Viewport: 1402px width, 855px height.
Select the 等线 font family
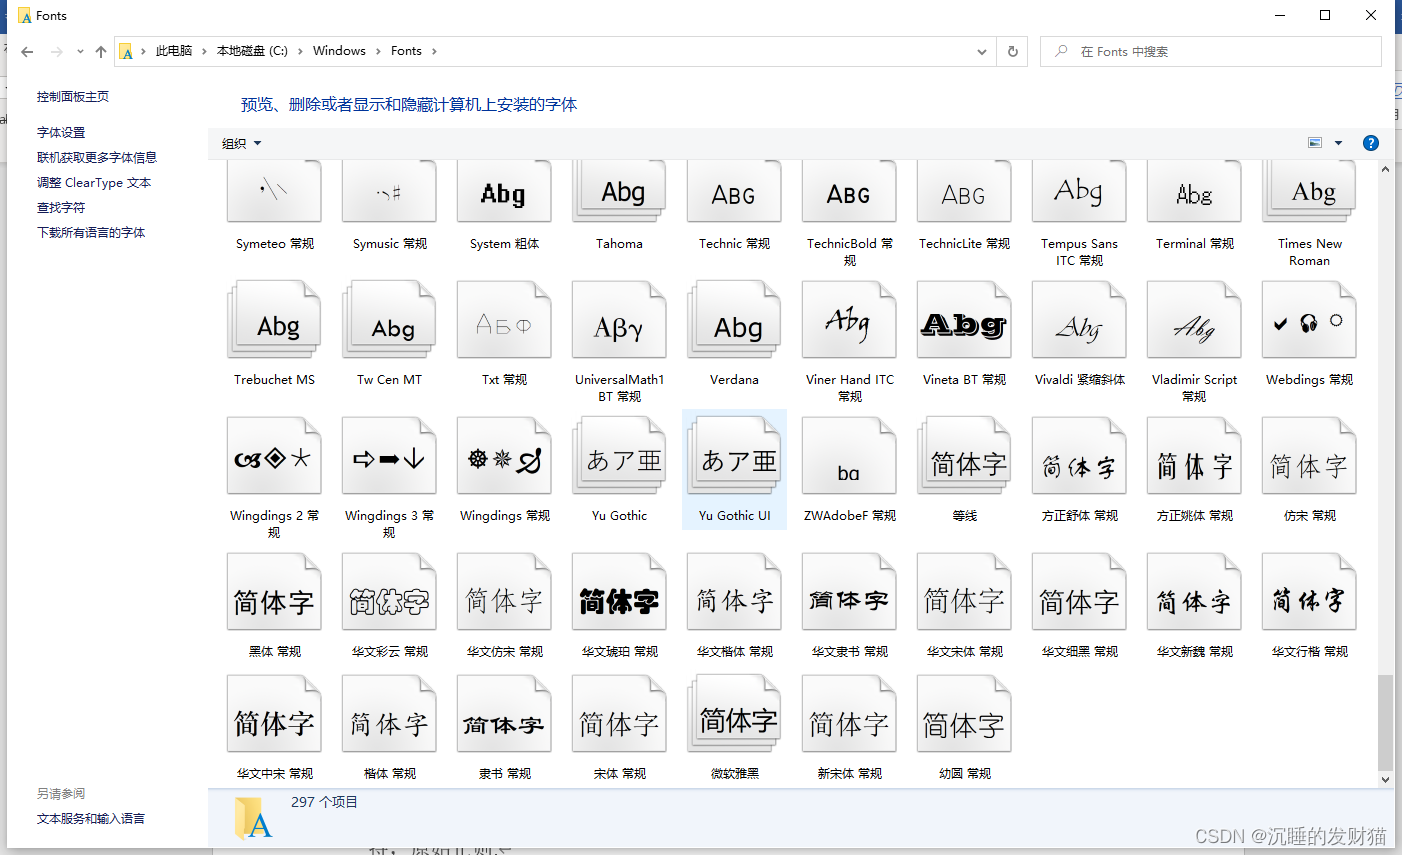tap(964, 456)
